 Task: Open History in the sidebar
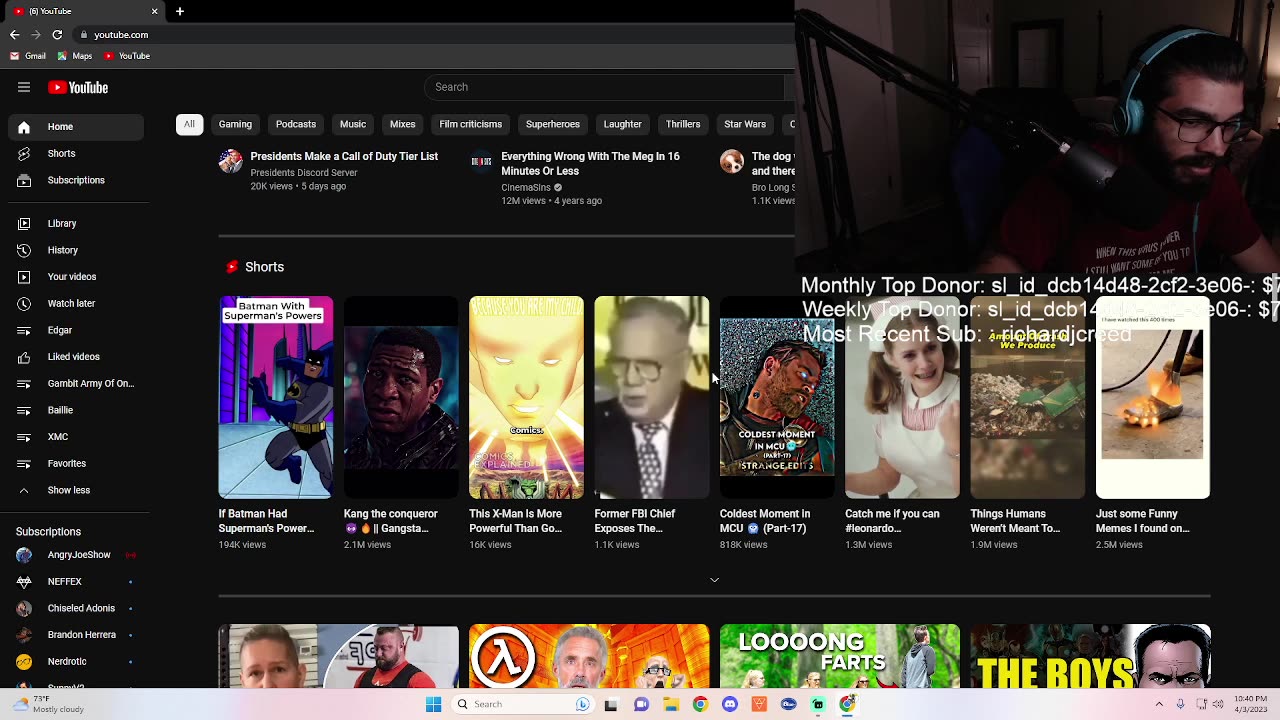pos(75,251)
